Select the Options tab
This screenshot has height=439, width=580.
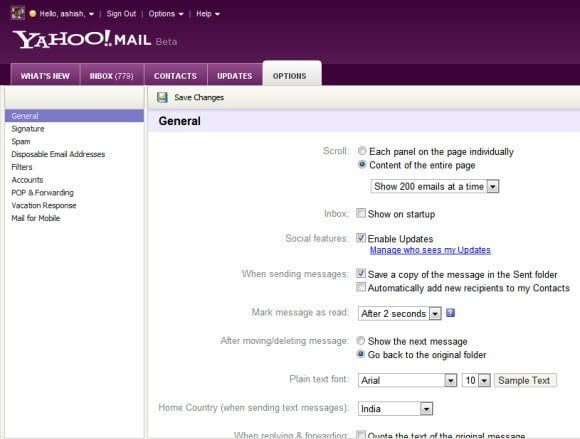pyautogui.click(x=292, y=74)
